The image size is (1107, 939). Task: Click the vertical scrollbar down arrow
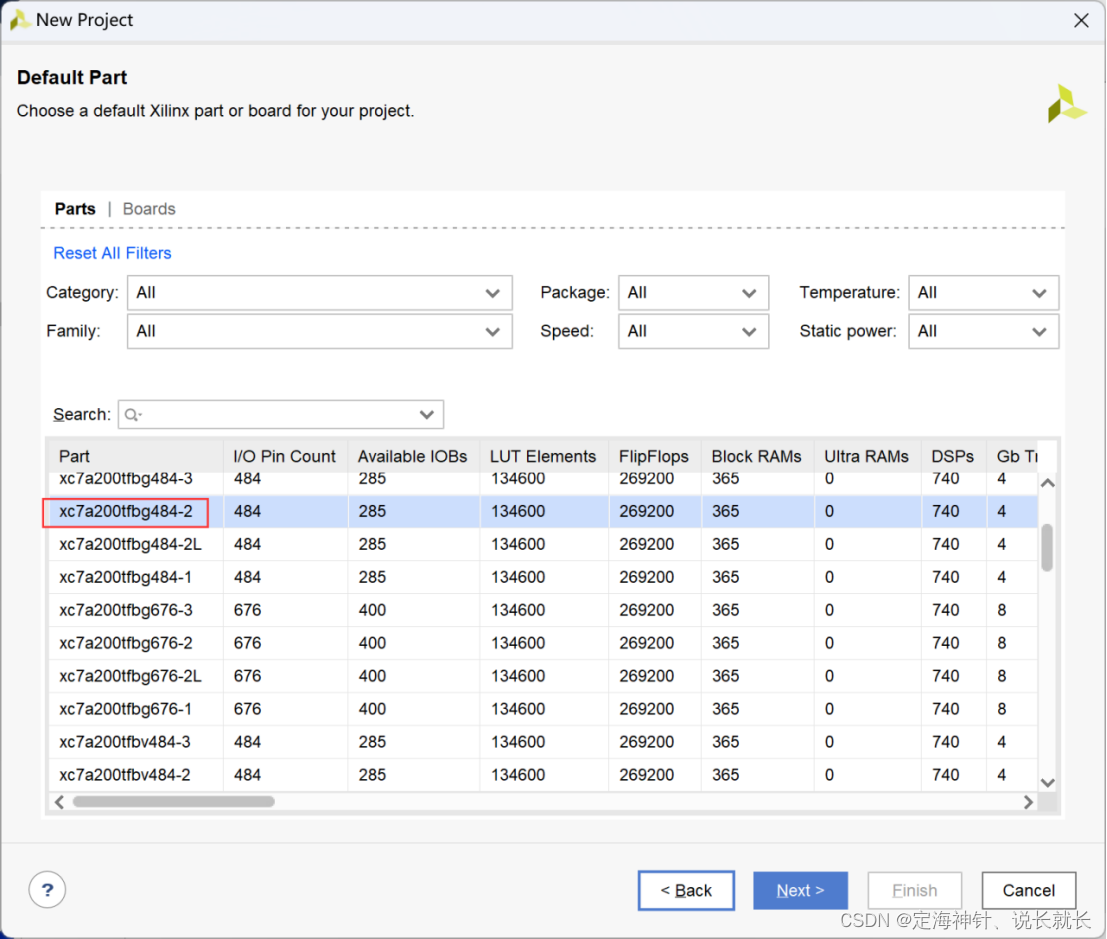(x=1048, y=783)
